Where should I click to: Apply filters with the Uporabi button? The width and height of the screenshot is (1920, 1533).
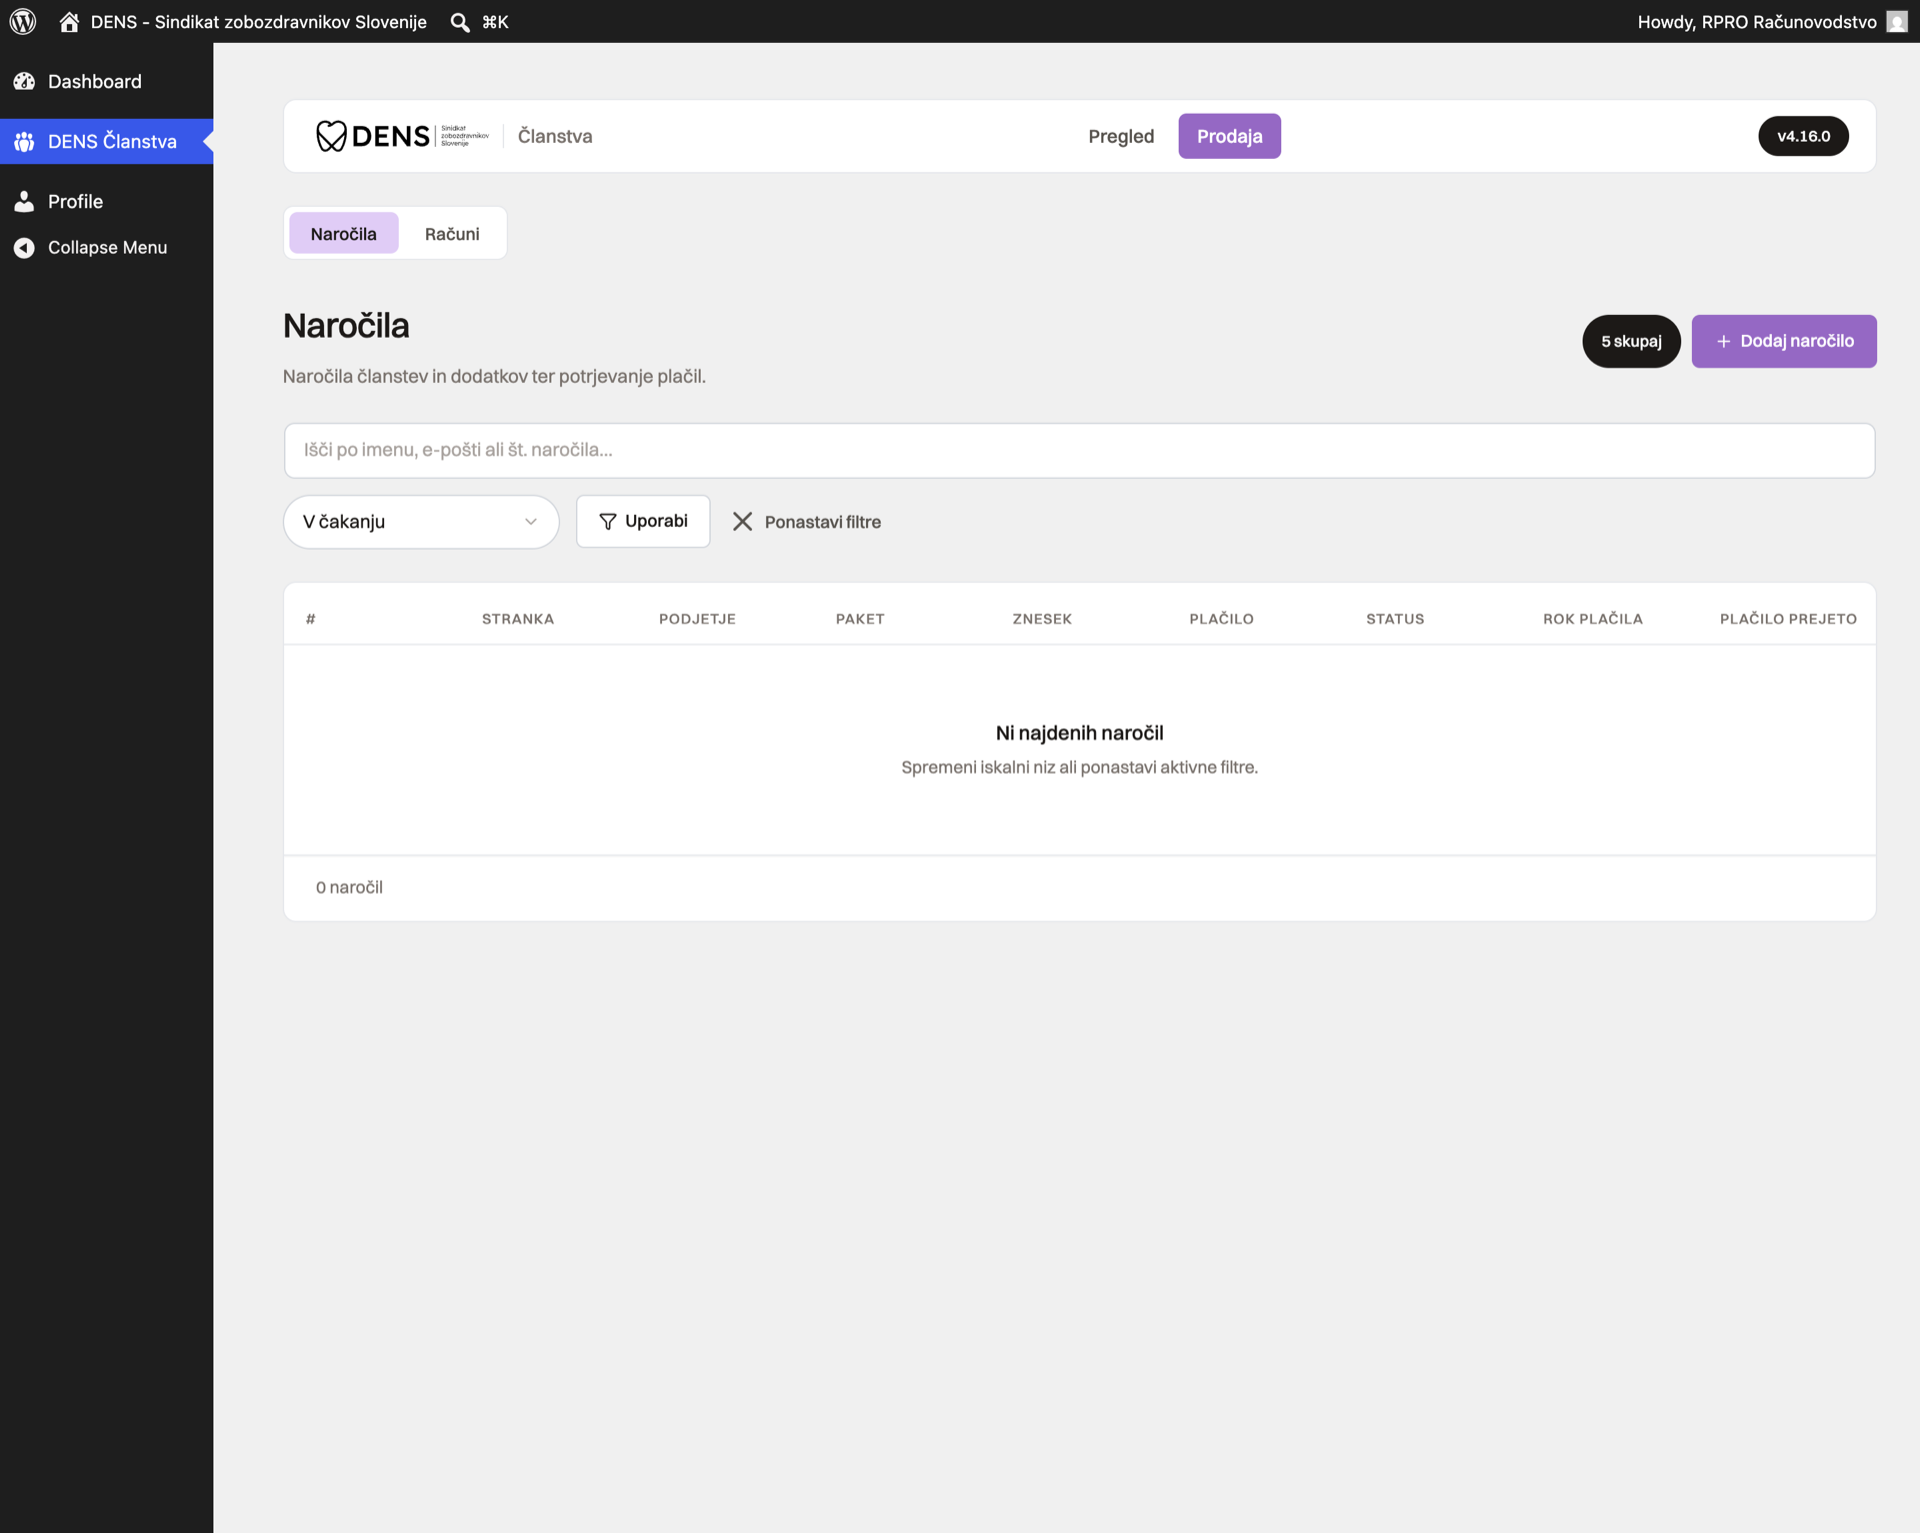[643, 521]
